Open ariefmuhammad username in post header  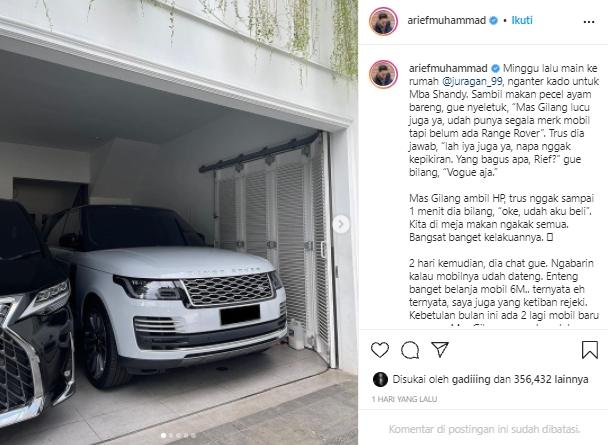coord(446,21)
